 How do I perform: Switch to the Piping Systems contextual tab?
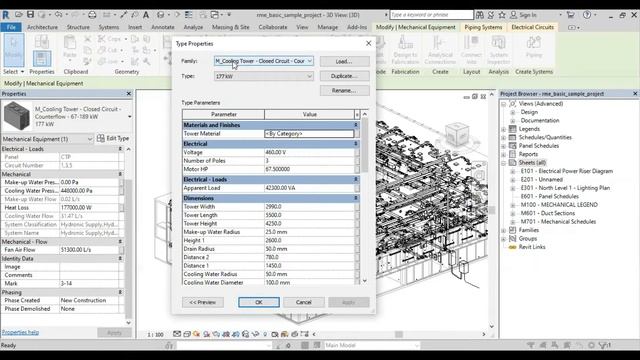(x=483, y=27)
